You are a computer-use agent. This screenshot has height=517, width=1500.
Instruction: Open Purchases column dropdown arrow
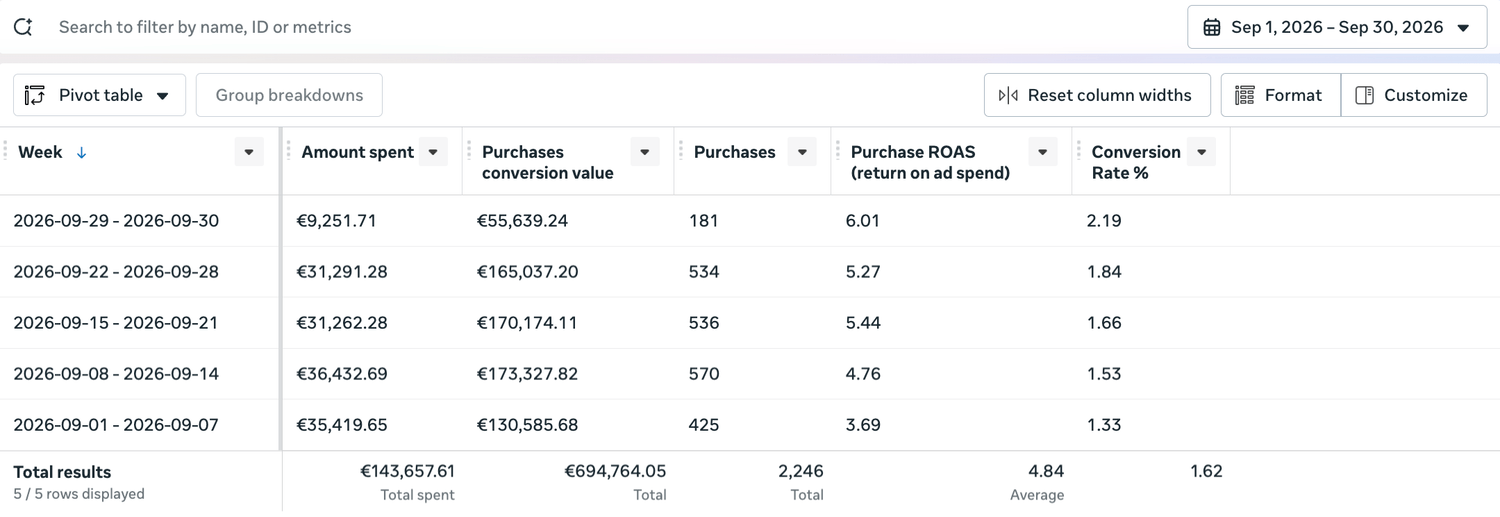point(802,152)
